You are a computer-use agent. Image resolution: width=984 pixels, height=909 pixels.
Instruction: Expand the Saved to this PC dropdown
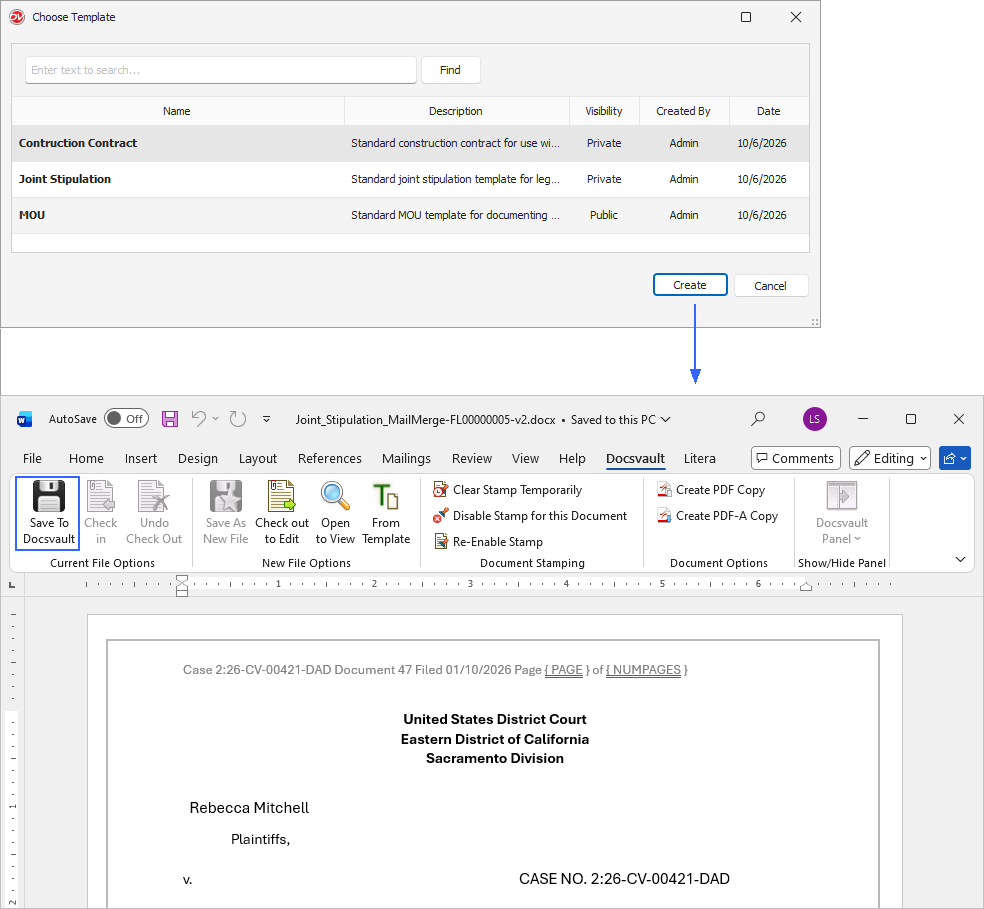pyautogui.click(x=666, y=419)
